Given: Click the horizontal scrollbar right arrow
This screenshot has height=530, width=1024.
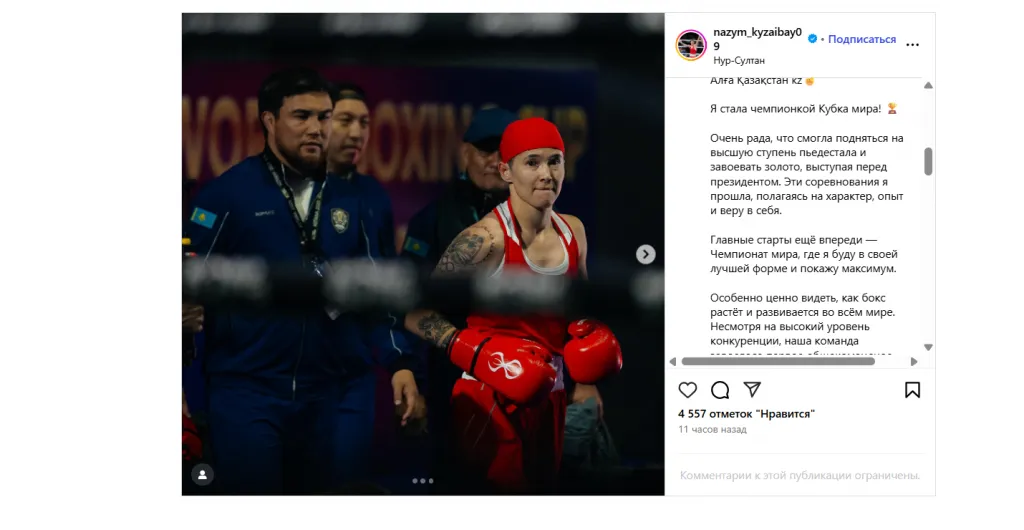Looking at the screenshot, I should [914, 361].
